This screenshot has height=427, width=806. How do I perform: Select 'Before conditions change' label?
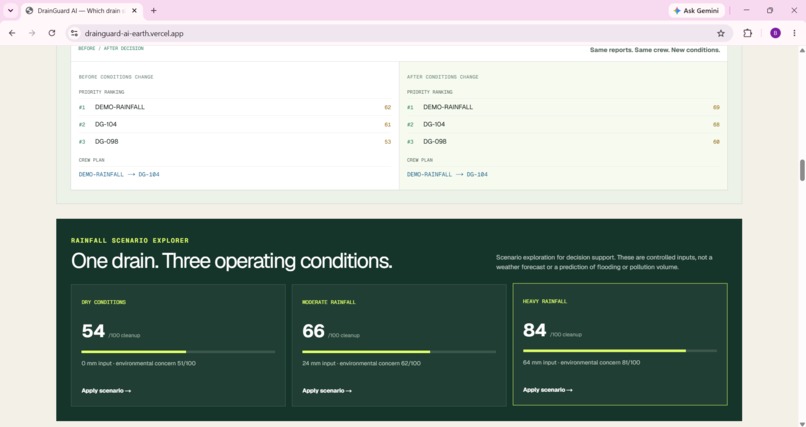tap(116, 77)
